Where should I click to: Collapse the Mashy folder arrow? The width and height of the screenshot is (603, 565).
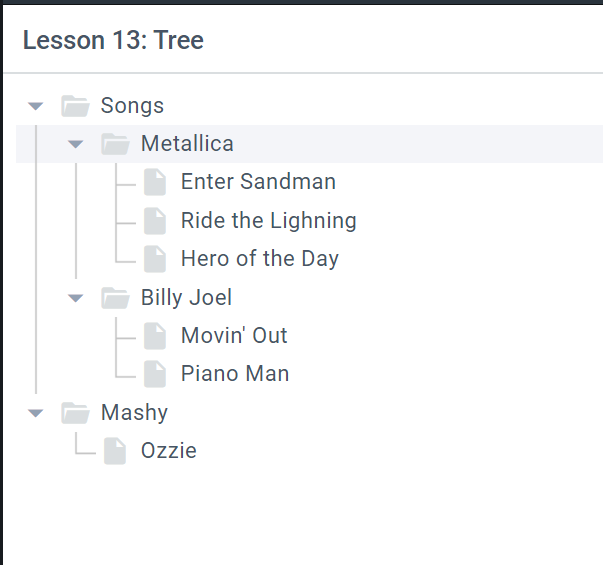click(36, 413)
